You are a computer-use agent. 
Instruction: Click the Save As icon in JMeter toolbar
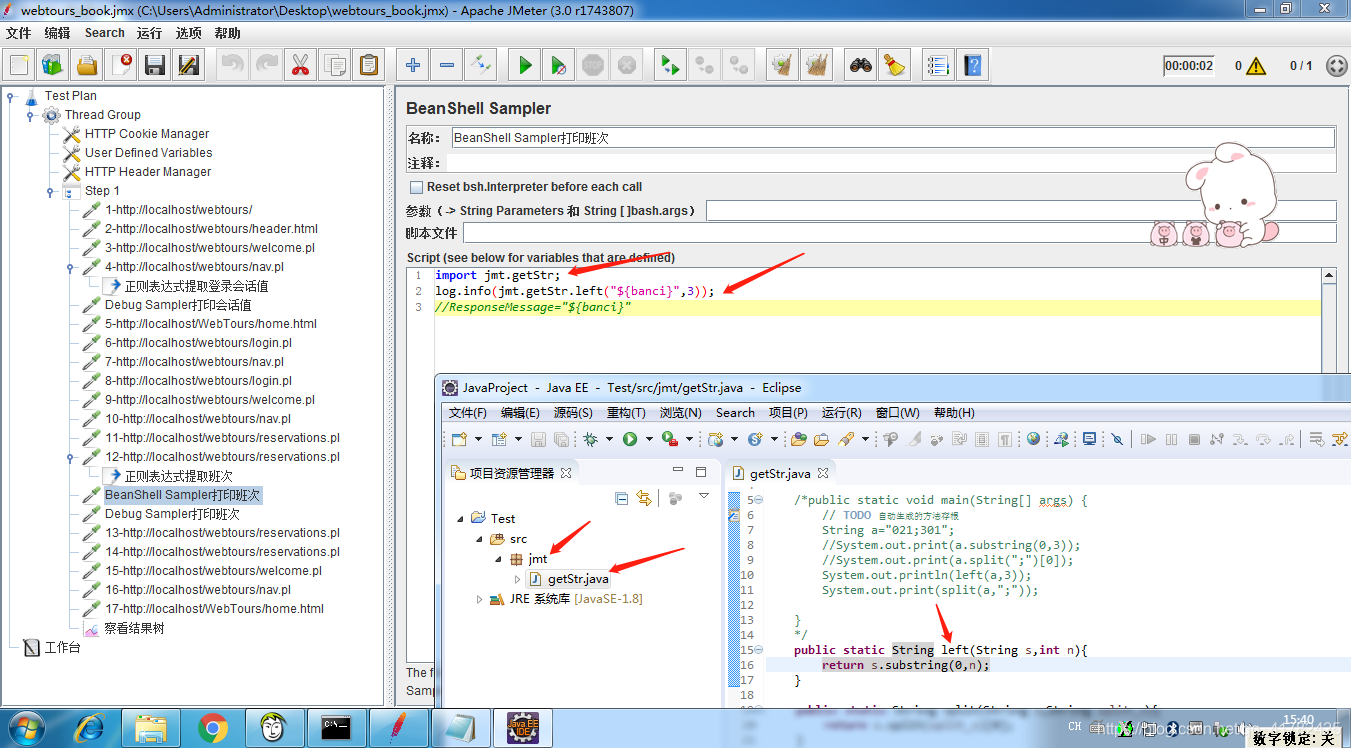point(189,66)
